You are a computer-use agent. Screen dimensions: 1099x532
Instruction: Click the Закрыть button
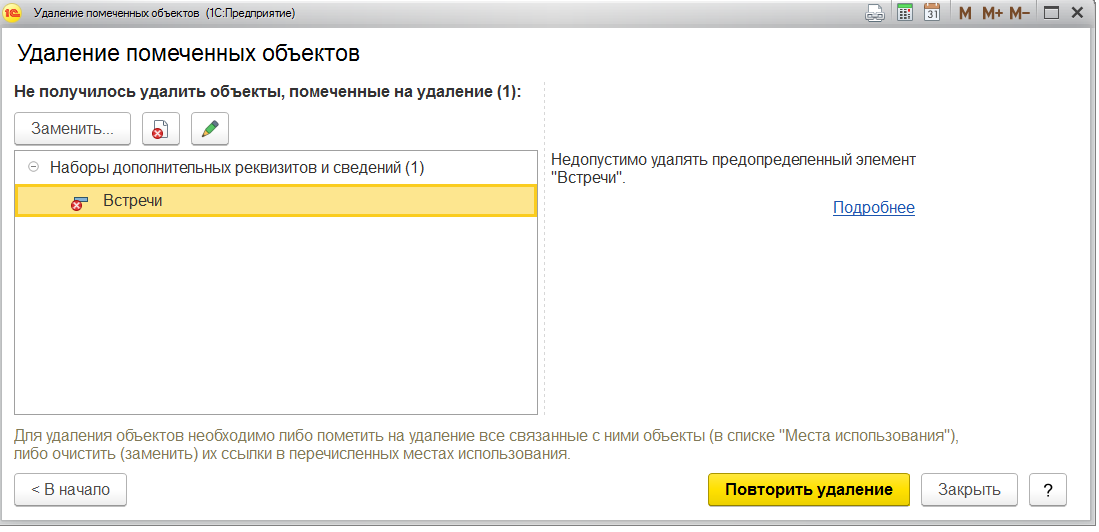[969, 489]
